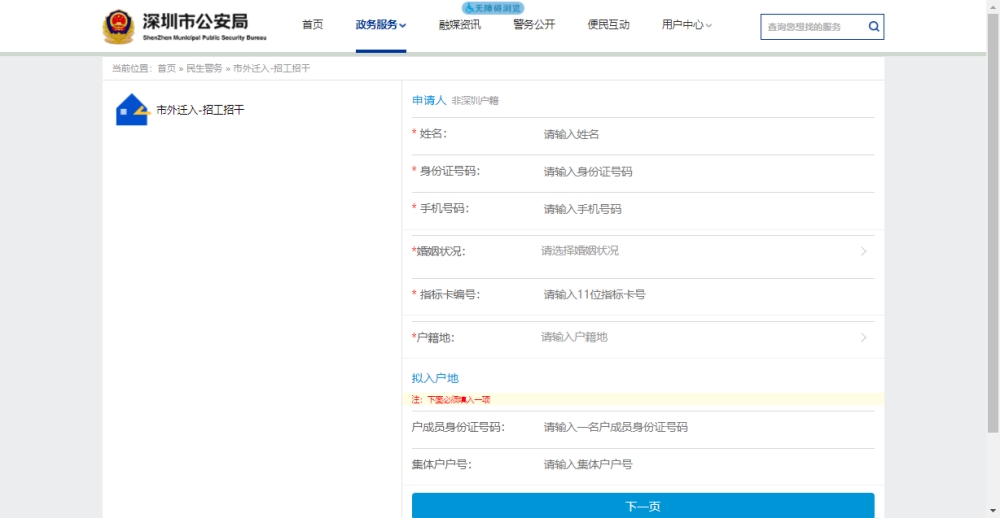Open the 婚姻状况 chevron selector

click(864, 251)
